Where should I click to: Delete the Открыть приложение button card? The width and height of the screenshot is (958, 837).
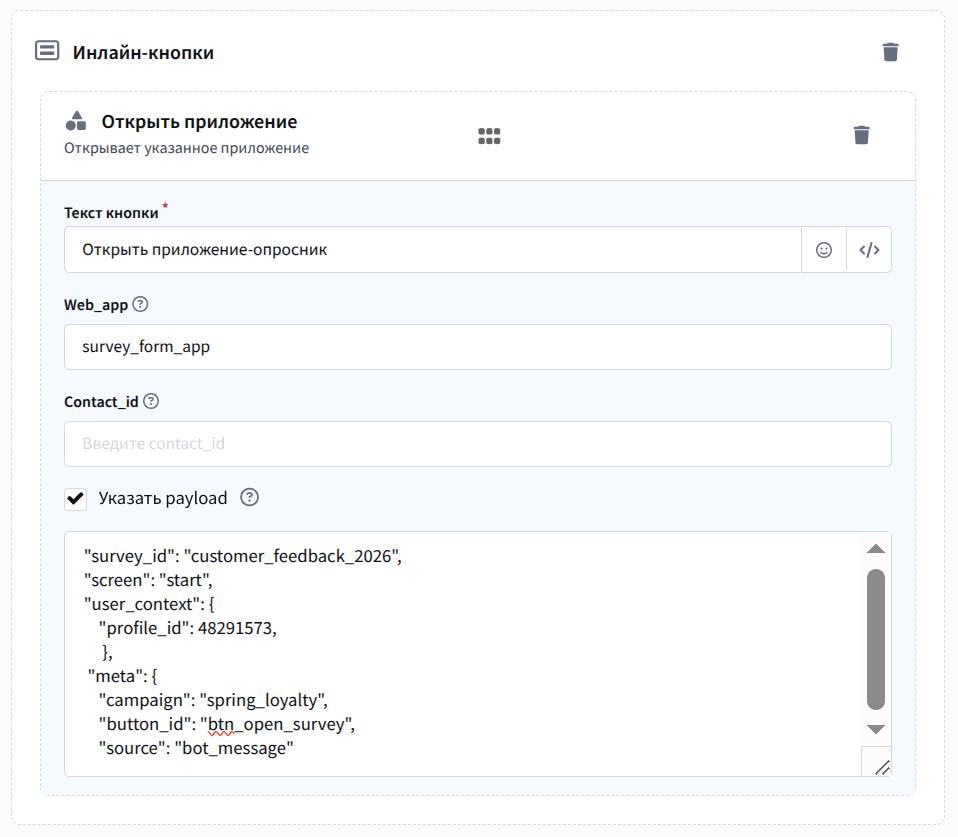pos(861,135)
